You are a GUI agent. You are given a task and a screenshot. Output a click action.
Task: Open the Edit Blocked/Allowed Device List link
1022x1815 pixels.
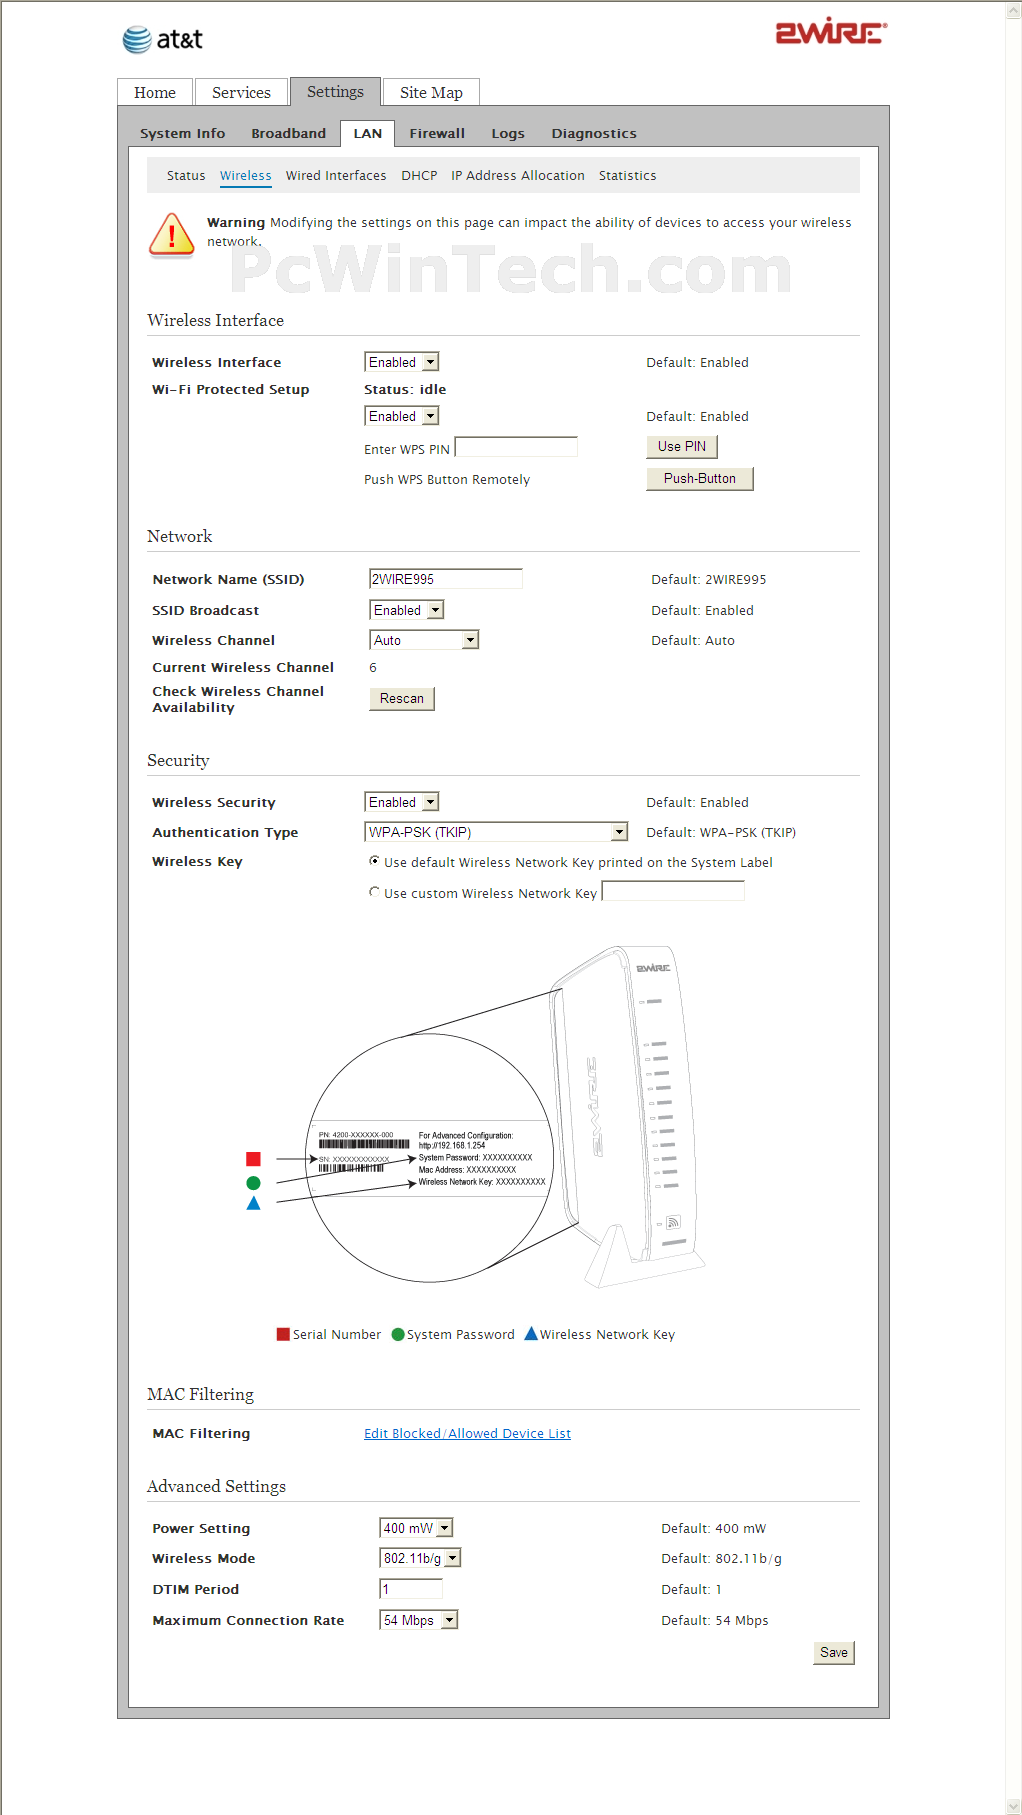[467, 1433]
